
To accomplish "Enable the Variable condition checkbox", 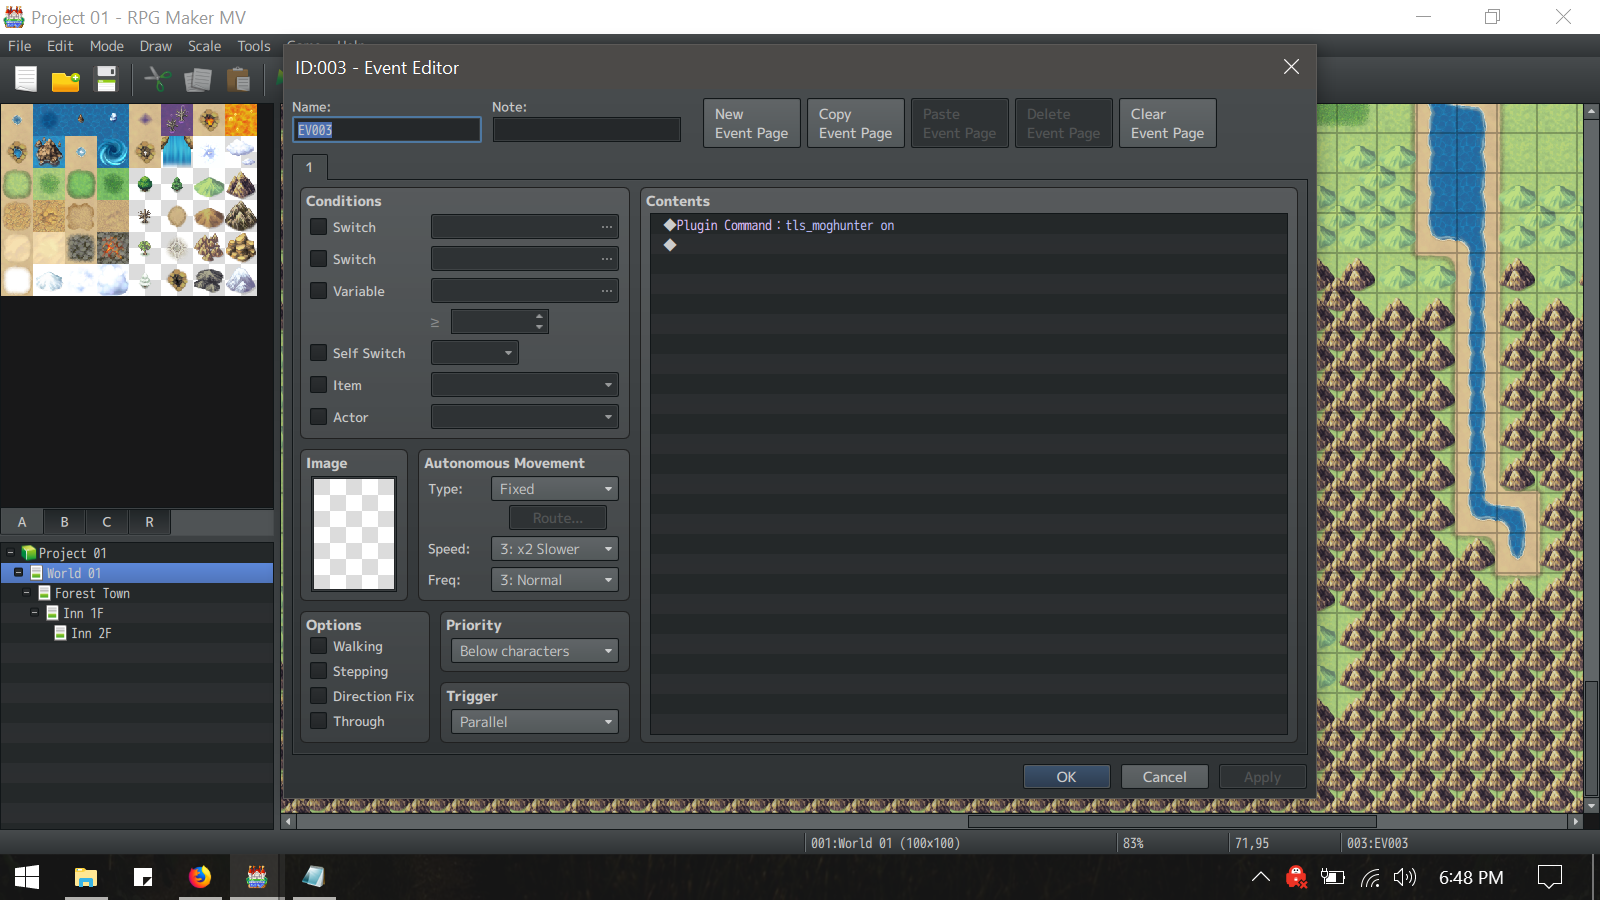I will tap(319, 291).
